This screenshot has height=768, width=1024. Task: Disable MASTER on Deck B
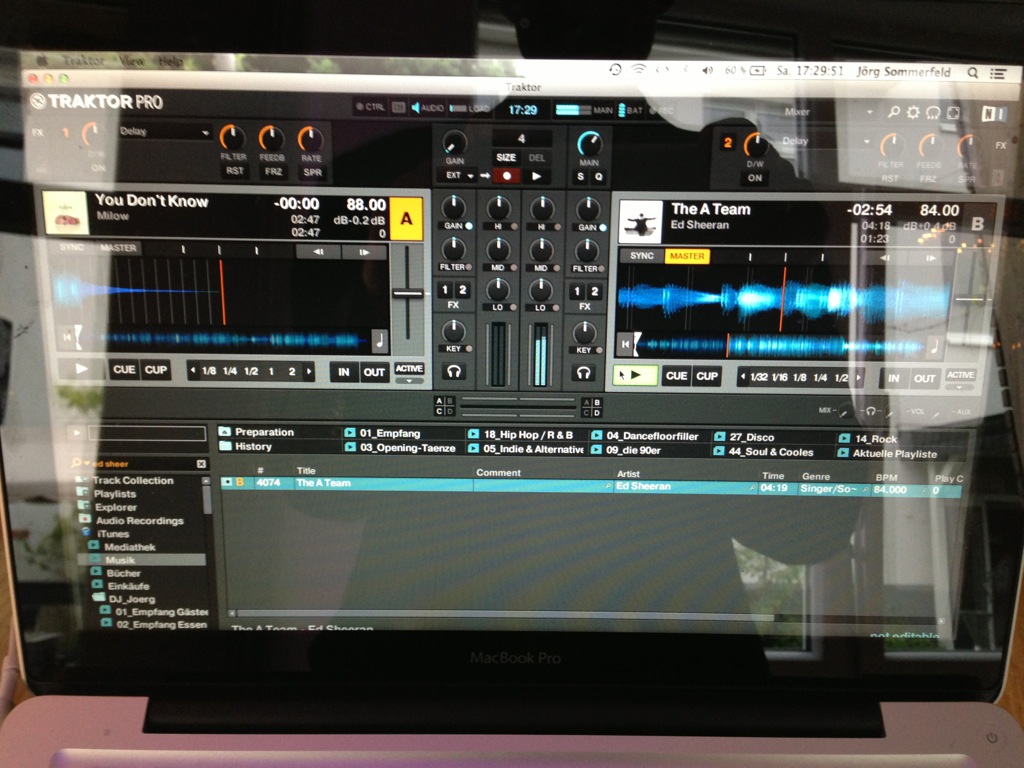tap(687, 256)
